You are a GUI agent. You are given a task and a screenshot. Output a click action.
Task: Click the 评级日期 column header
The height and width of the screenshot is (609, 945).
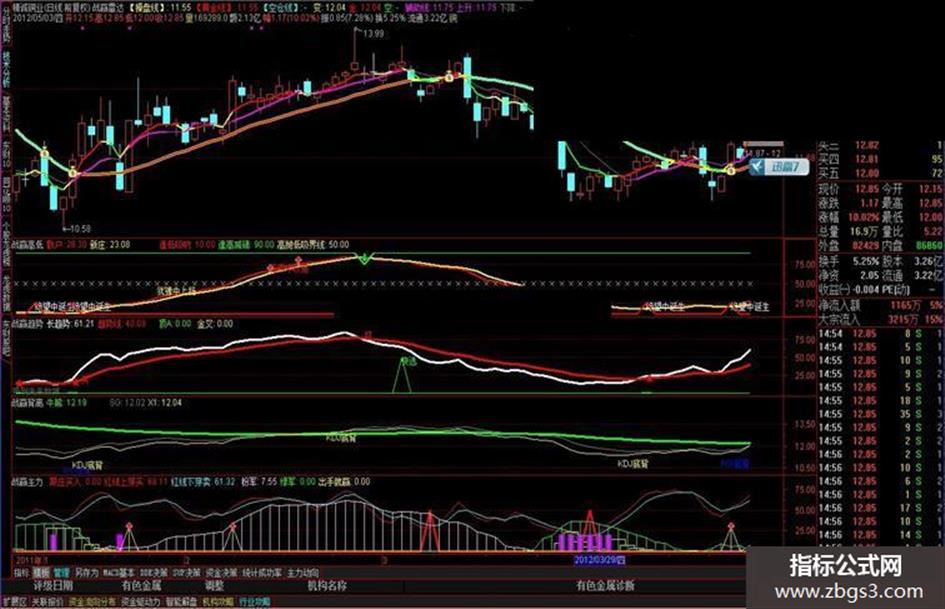coord(53,585)
